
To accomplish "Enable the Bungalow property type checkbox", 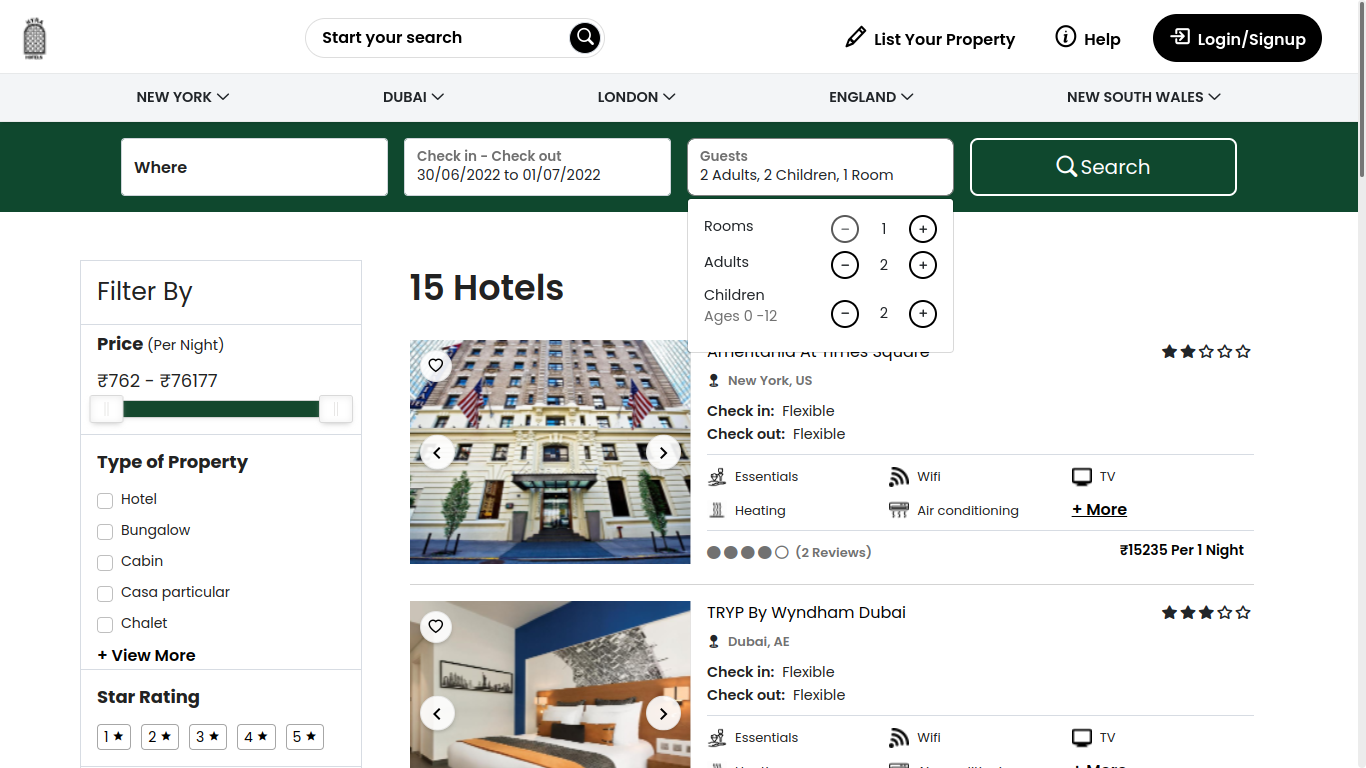I will pos(105,531).
